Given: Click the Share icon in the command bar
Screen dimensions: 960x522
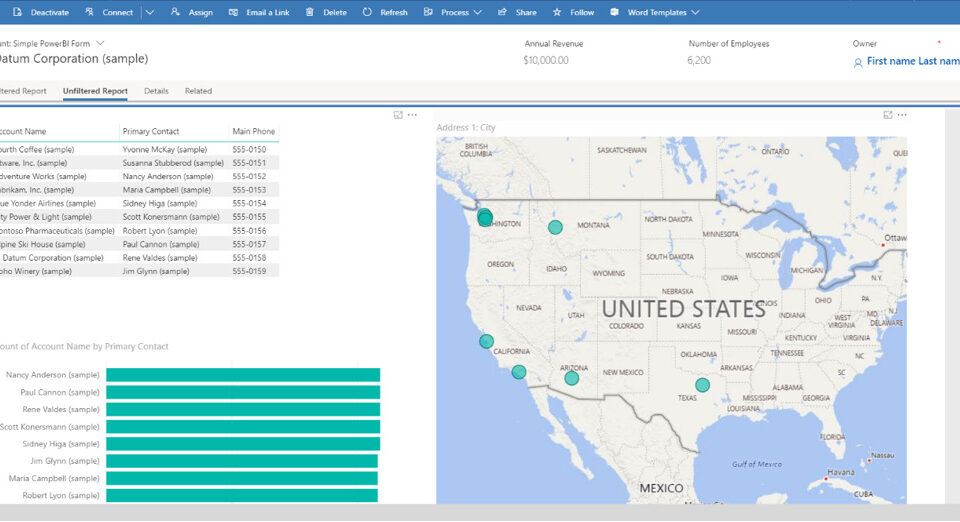Looking at the screenshot, I should (x=502, y=12).
